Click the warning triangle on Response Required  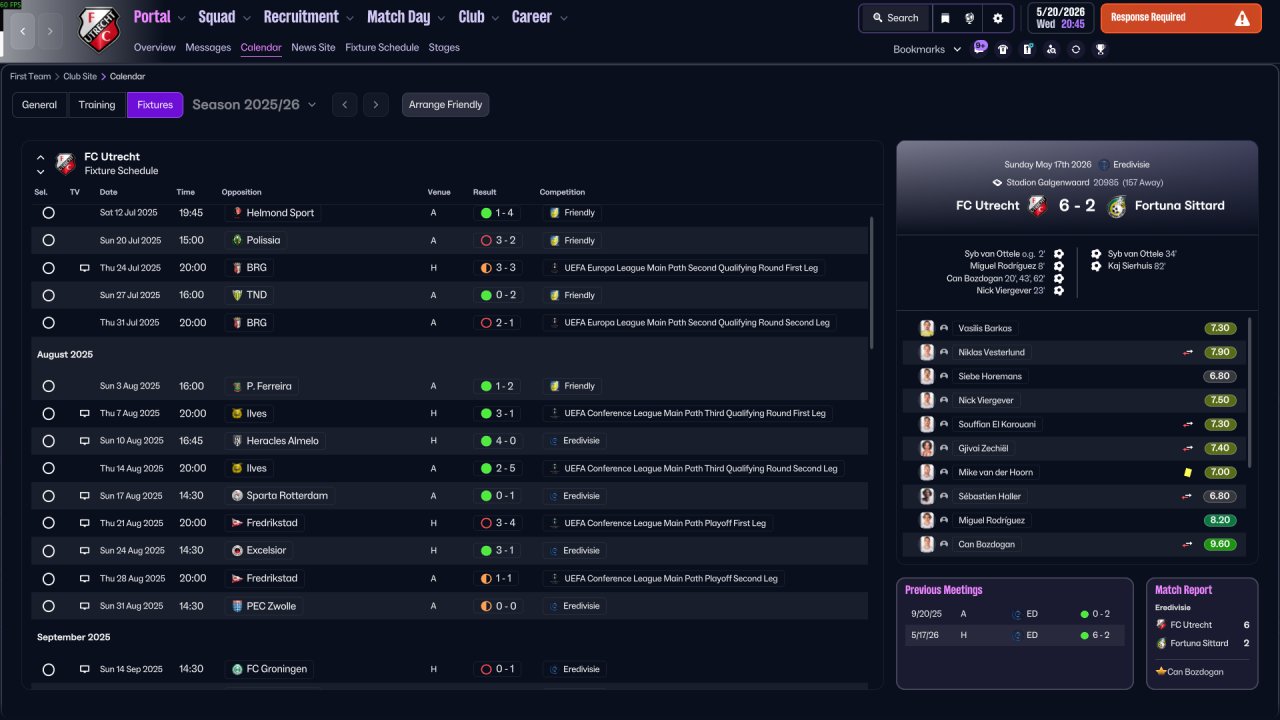(1242, 18)
